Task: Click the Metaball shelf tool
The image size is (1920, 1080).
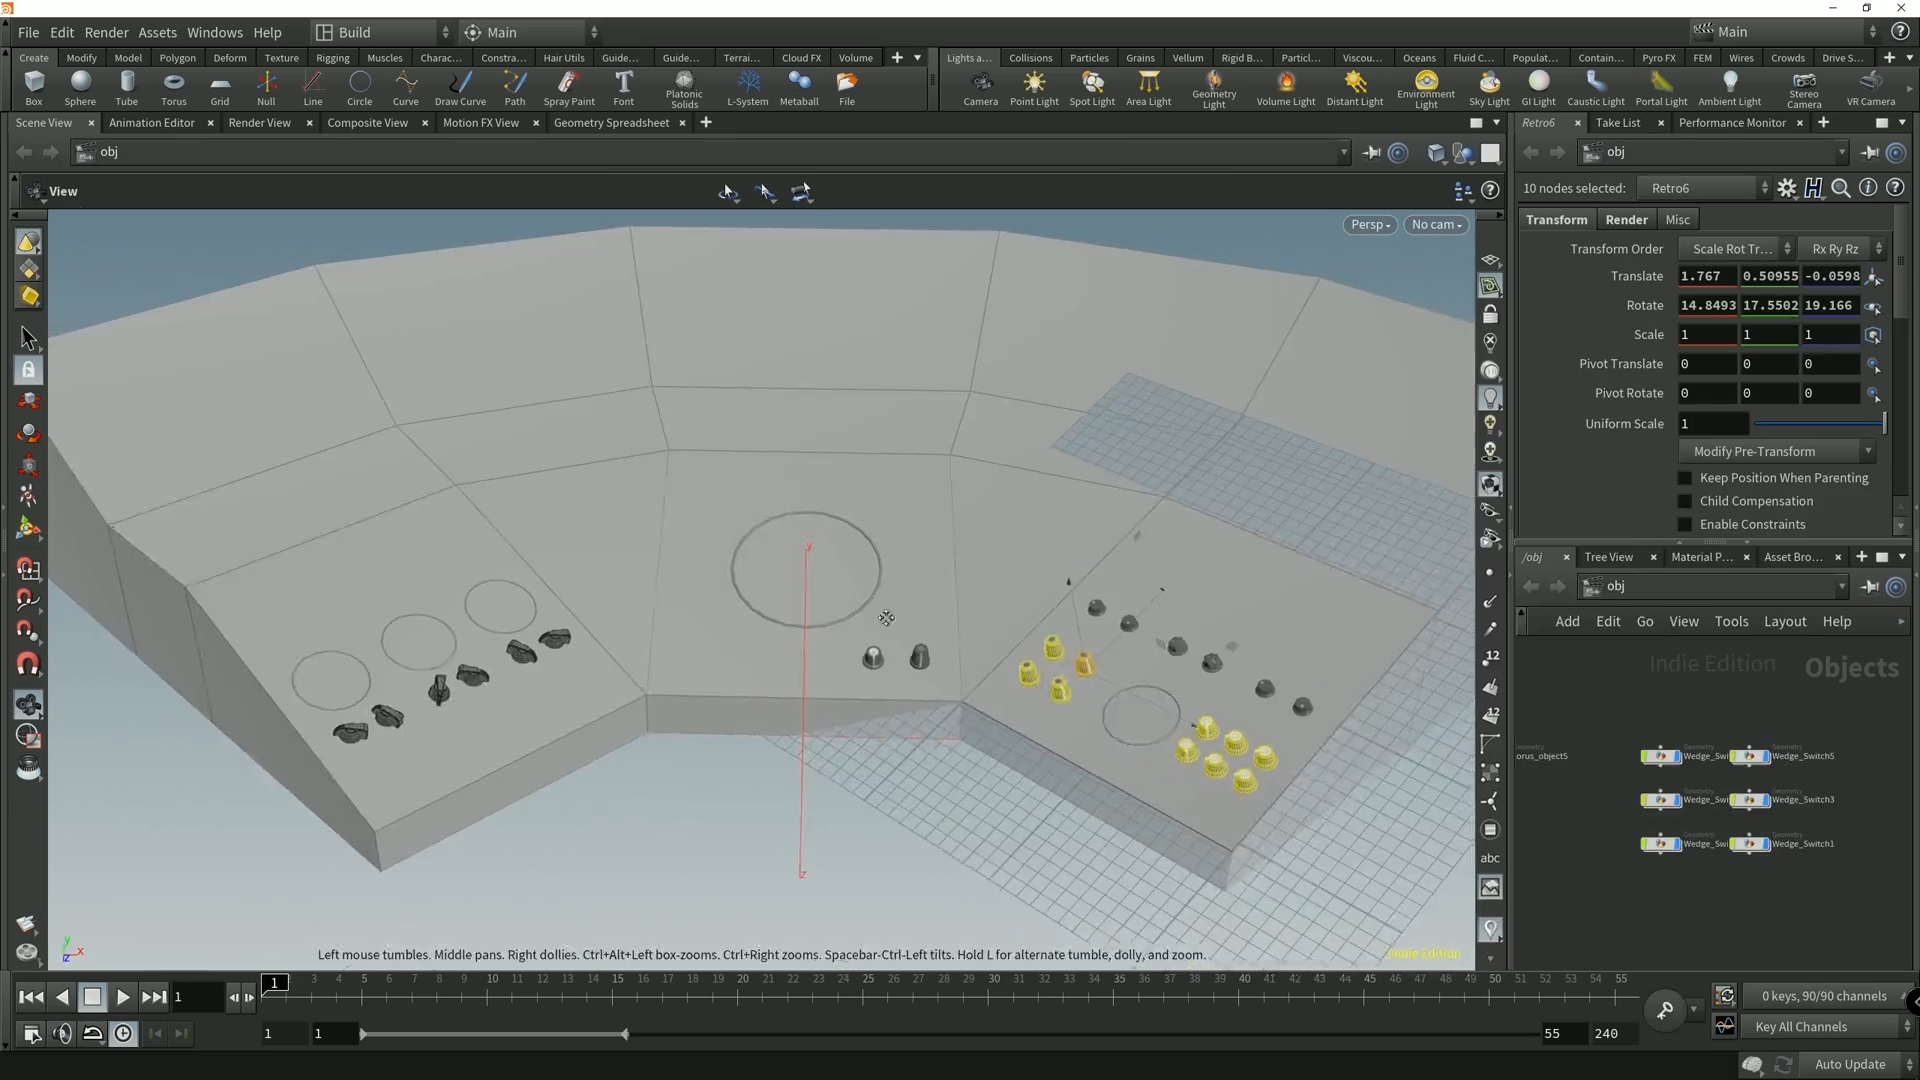Action: (798, 87)
